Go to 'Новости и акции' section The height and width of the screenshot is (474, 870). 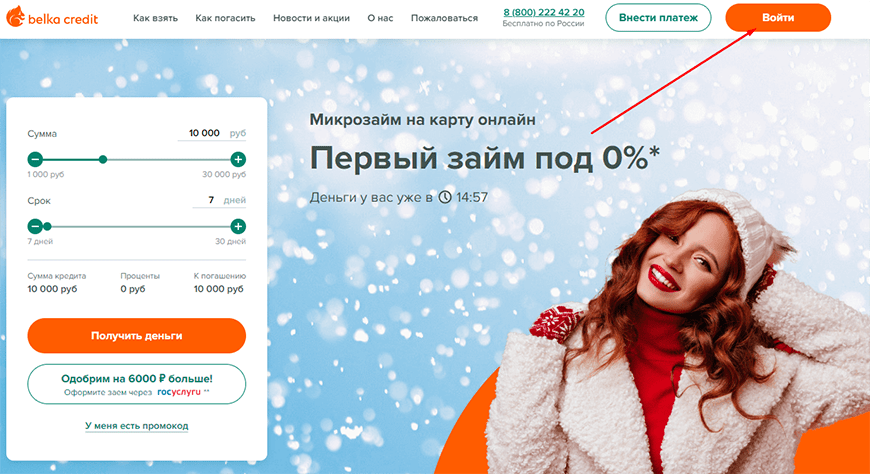(x=311, y=18)
